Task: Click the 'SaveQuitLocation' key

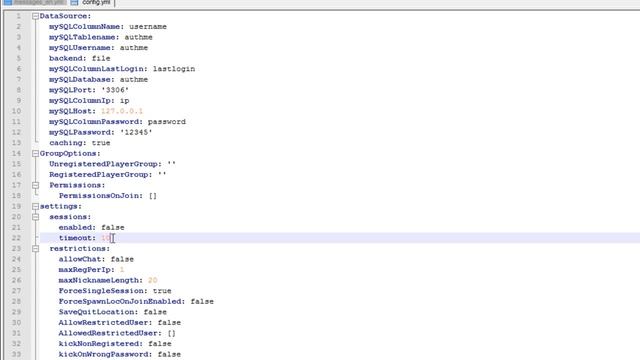Action: coord(96,312)
